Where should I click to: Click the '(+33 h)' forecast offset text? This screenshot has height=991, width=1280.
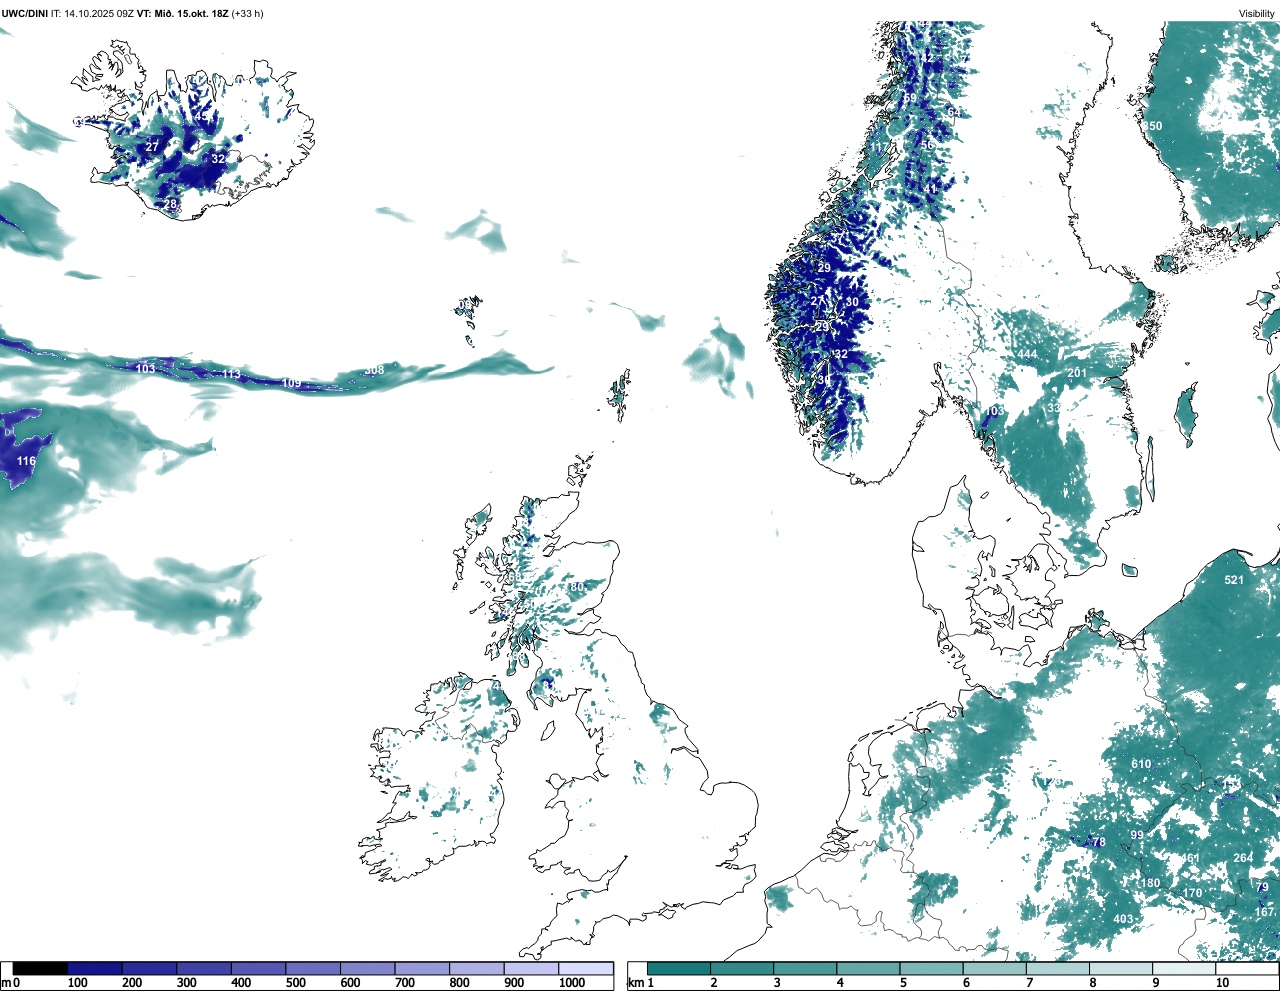tap(246, 13)
